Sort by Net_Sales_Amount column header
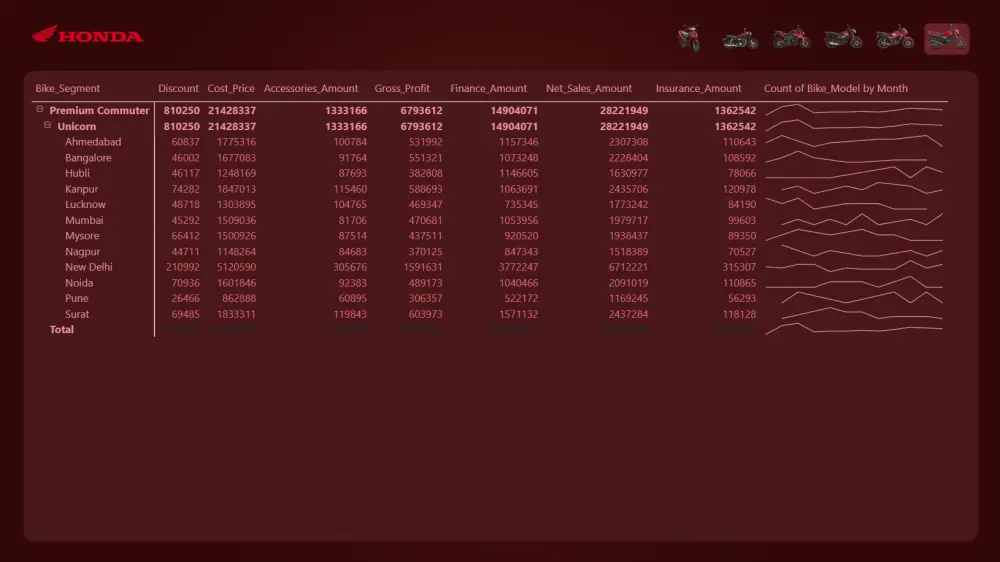This screenshot has height=562, width=1000. [589, 88]
